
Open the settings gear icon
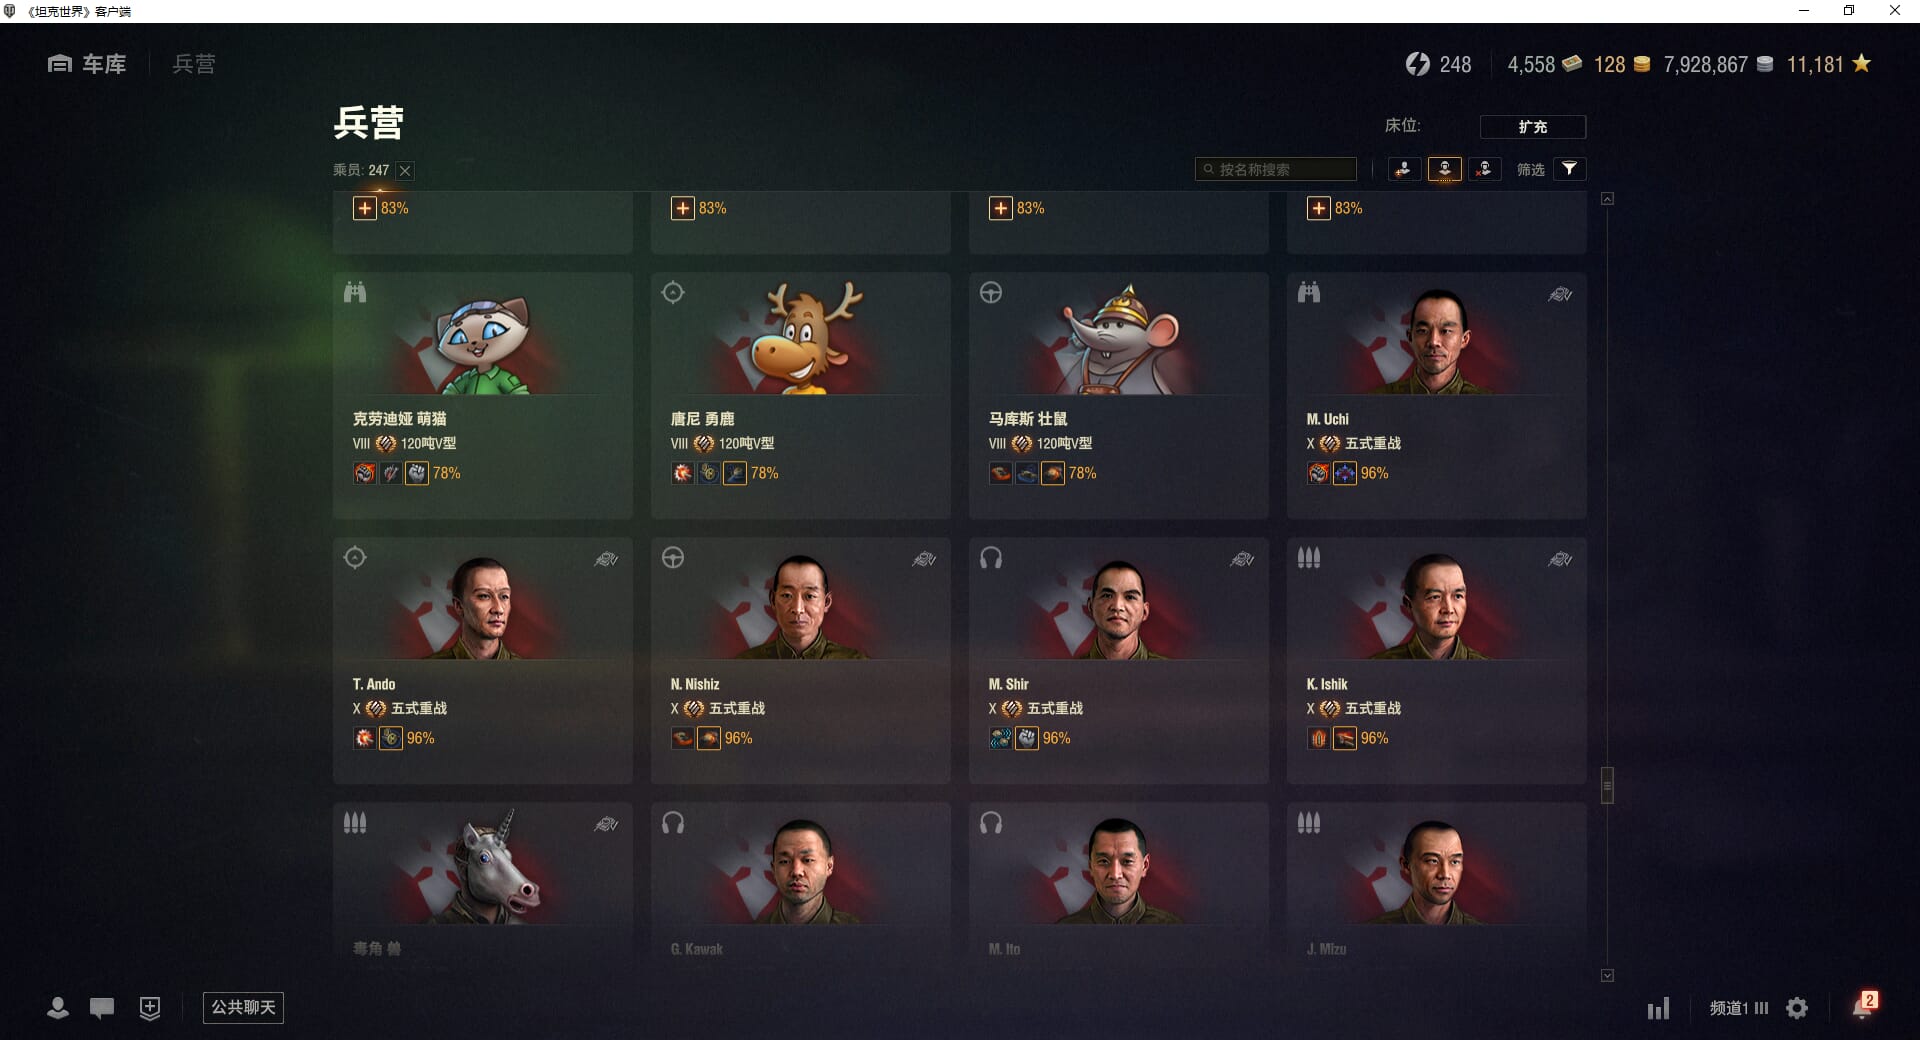tap(1797, 1008)
